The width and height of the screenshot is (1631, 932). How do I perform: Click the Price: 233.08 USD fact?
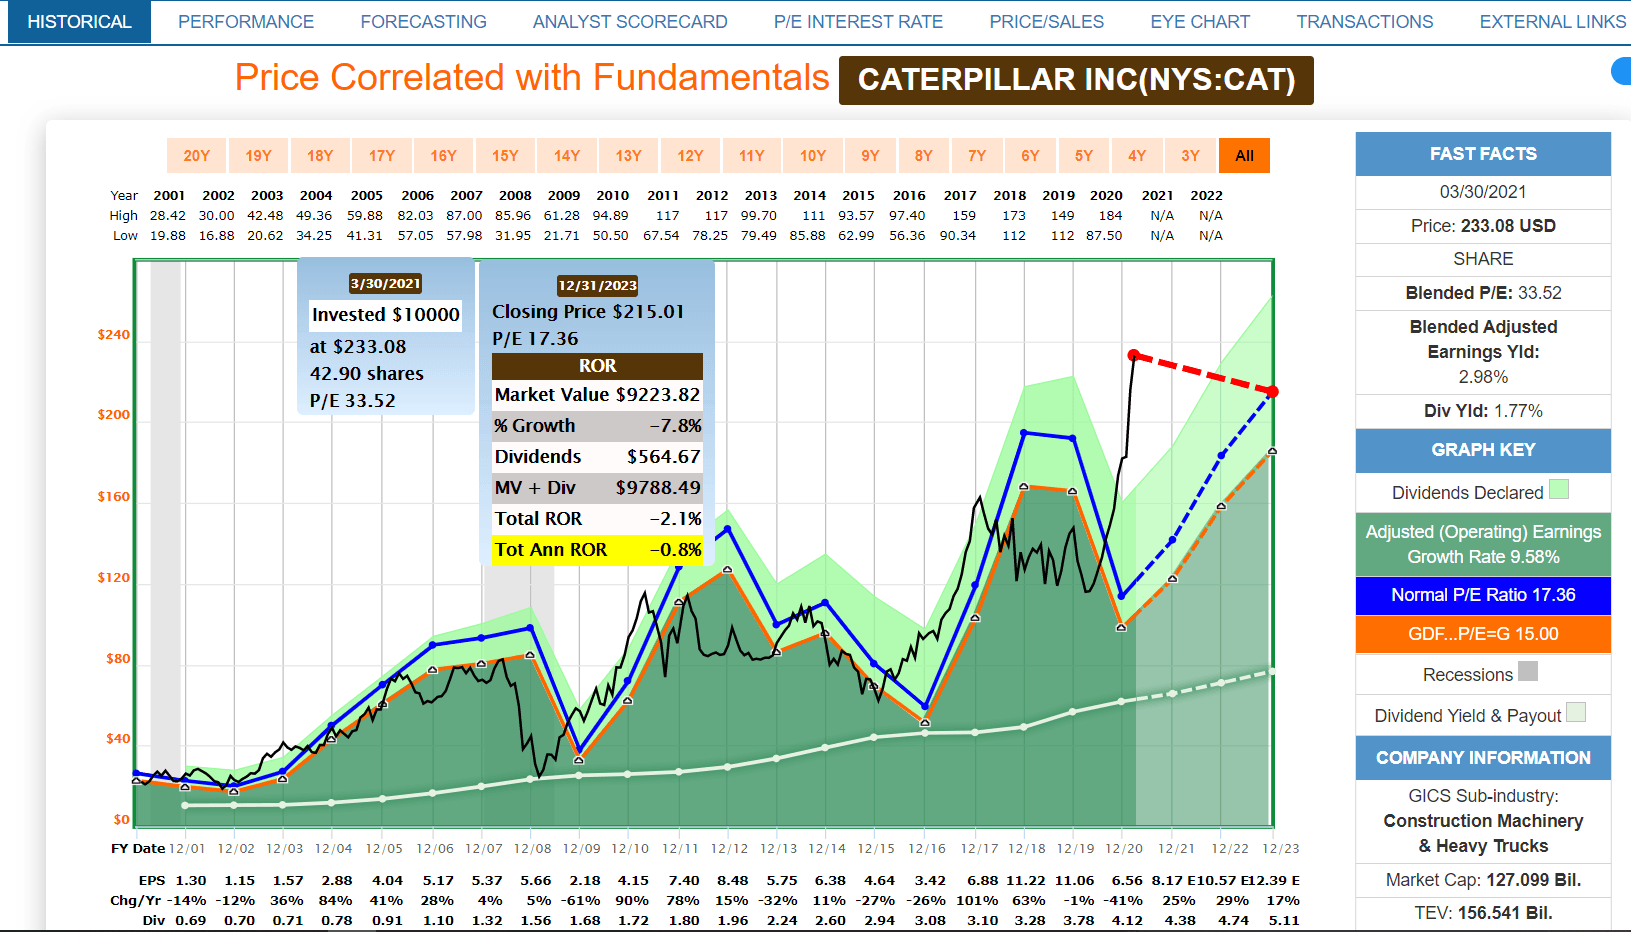click(x=1483, y=226)
